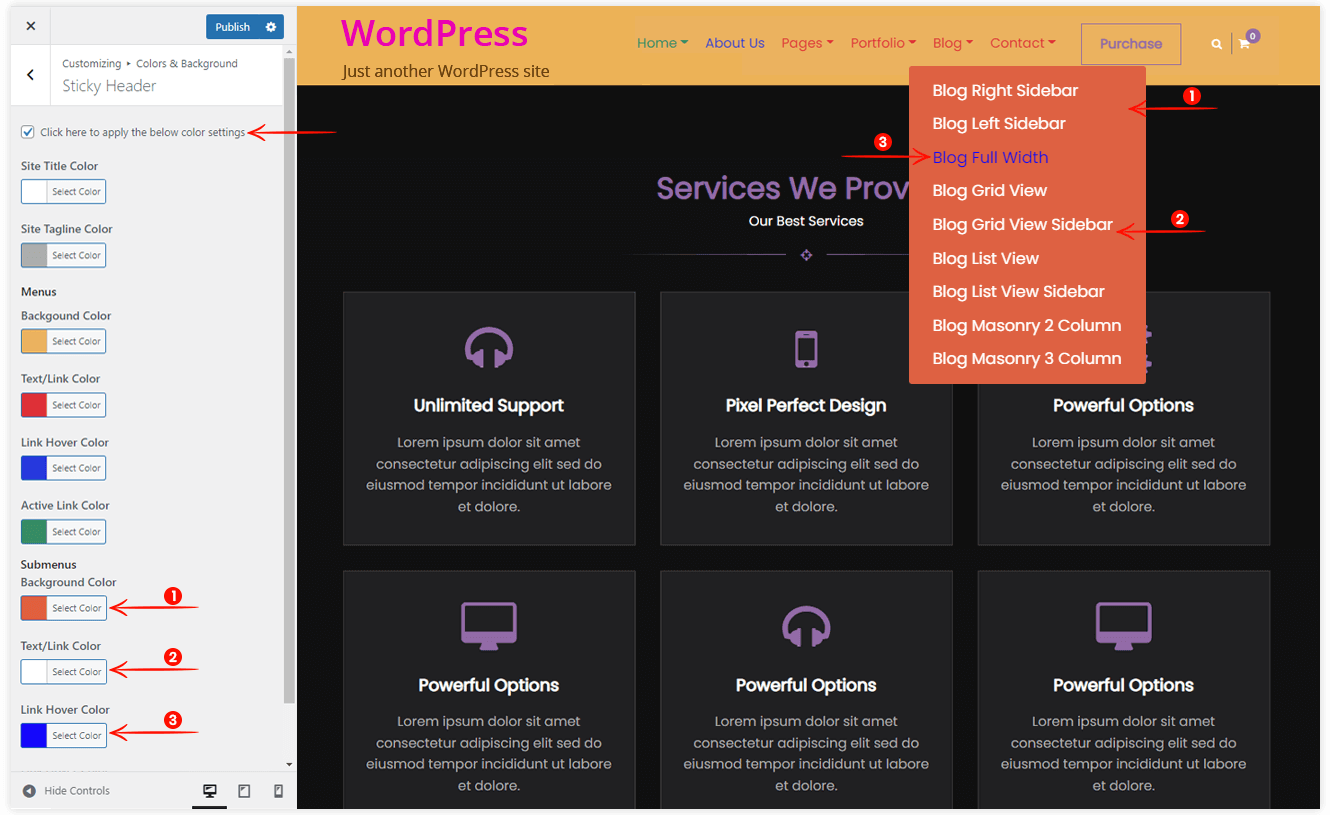Select Blog Masonry 3 Column item
The height and width of the screenshot is (815, 1330).
[x=1026, y=358]
